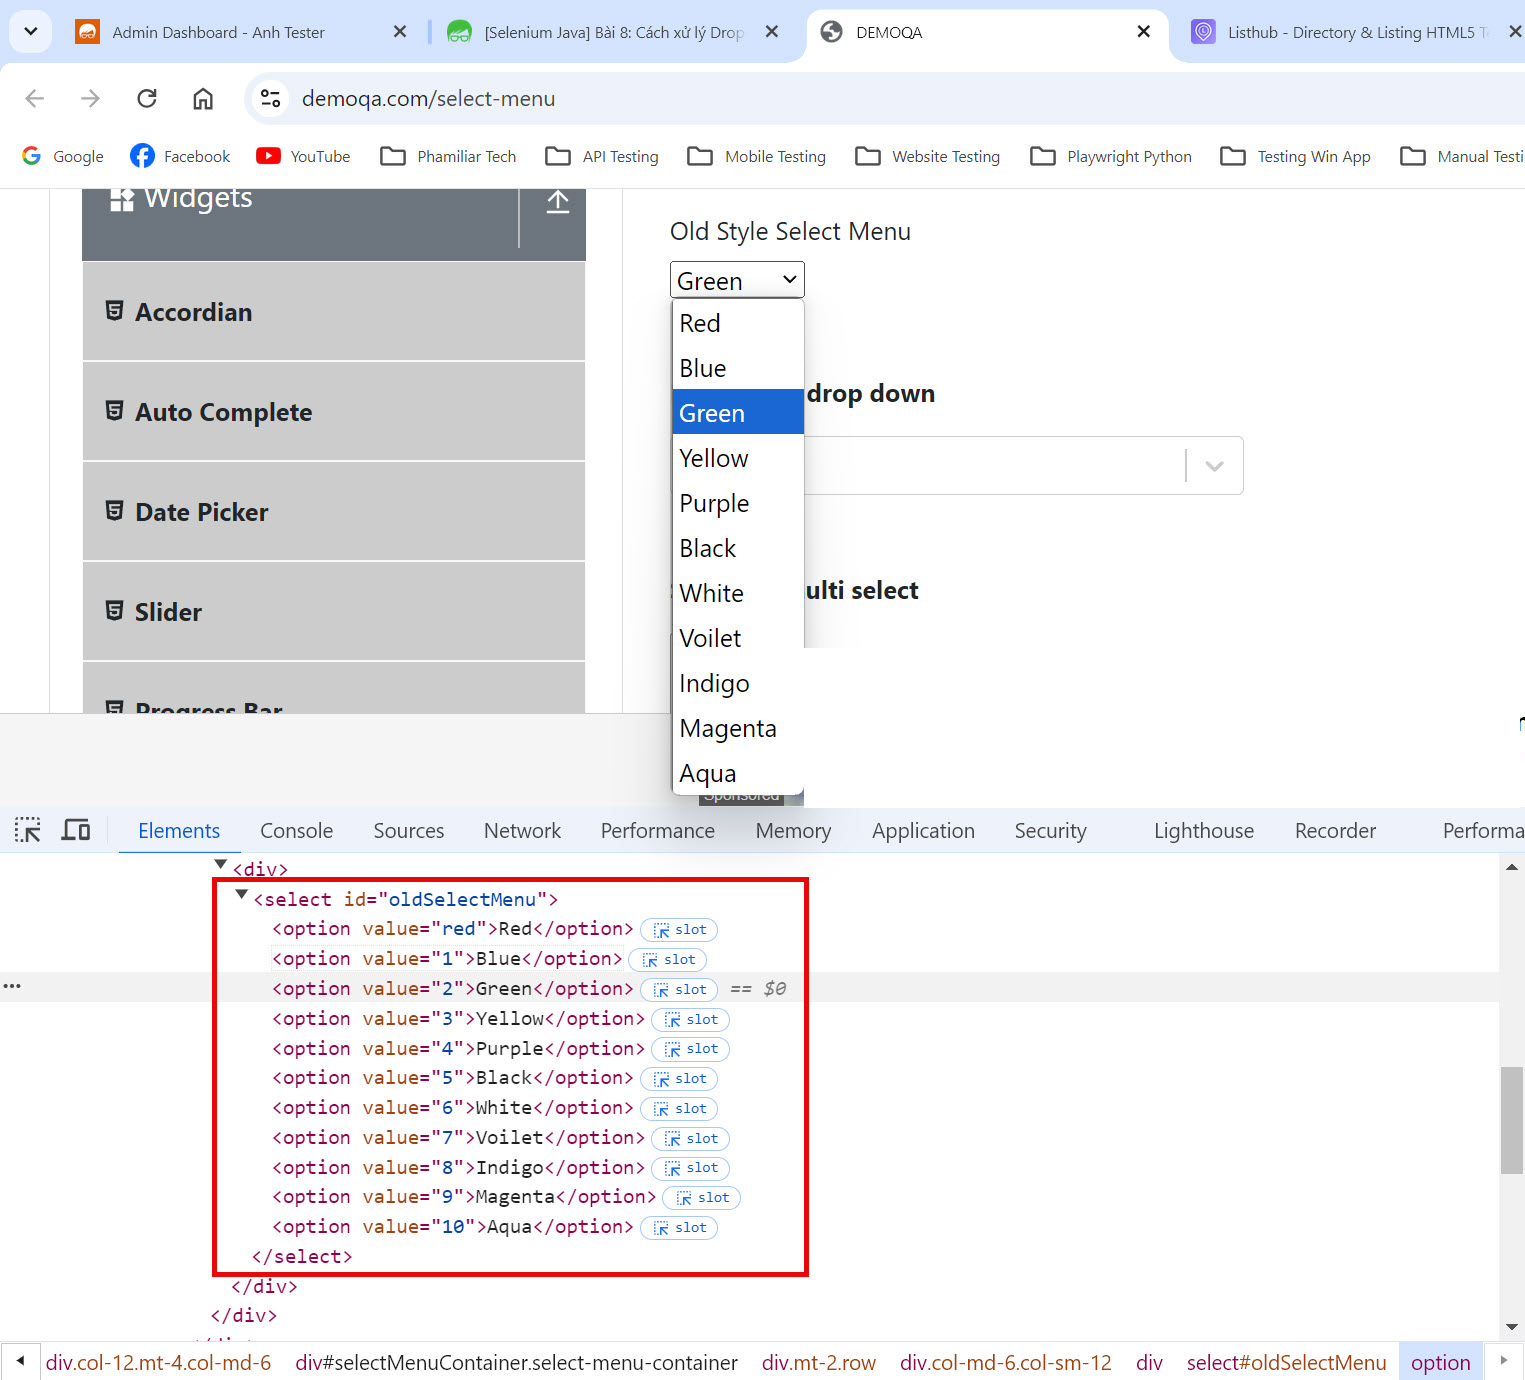Choose Magenta from the color dropdown list
Screen dimensions: 1525x1380
(738, 728)
